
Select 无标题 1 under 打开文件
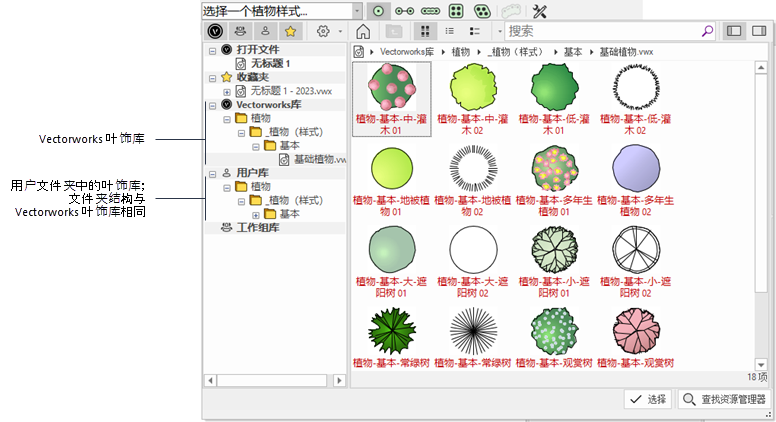pyautogui.click(x=270, y=63)
